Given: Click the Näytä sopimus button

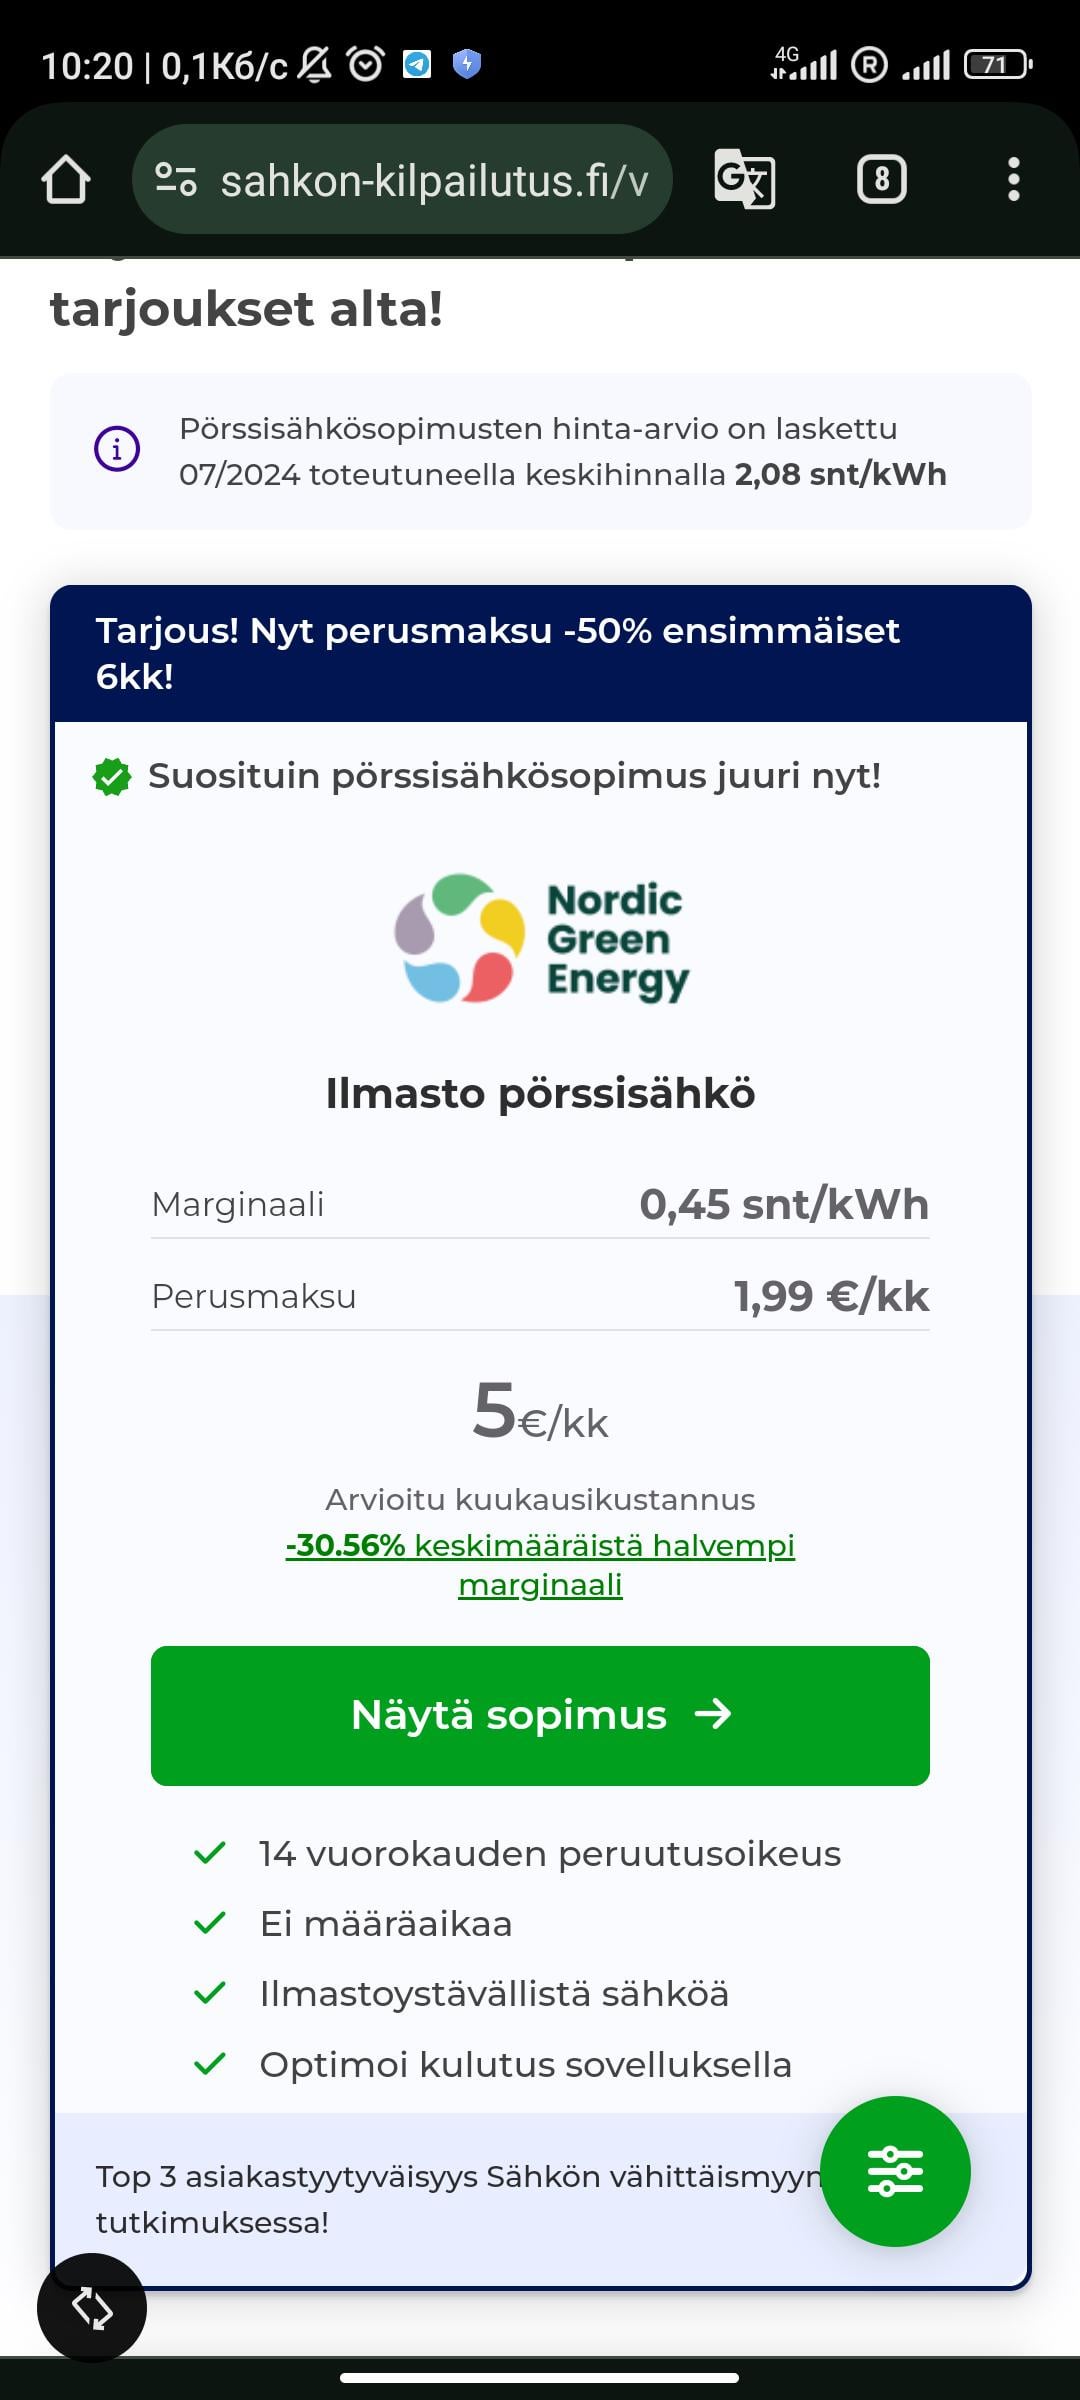Looking at the screenshot, I should pos(540,1715).
